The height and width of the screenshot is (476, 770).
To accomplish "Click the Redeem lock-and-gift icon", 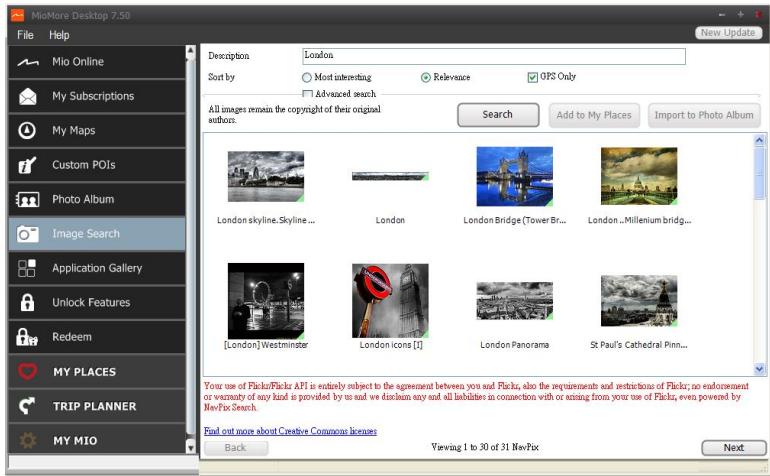I will pyautogui.click(x=27, y=337).
